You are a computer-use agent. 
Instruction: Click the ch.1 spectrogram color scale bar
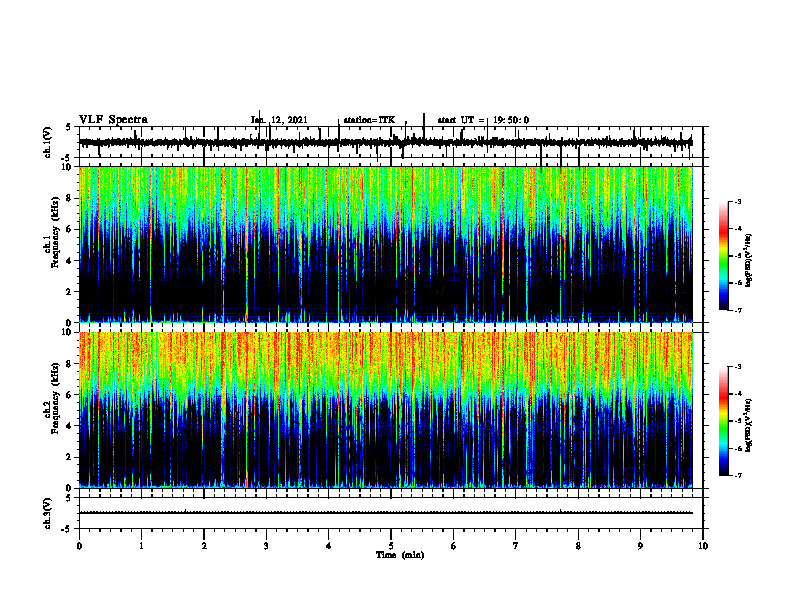(x=724, y=256)
